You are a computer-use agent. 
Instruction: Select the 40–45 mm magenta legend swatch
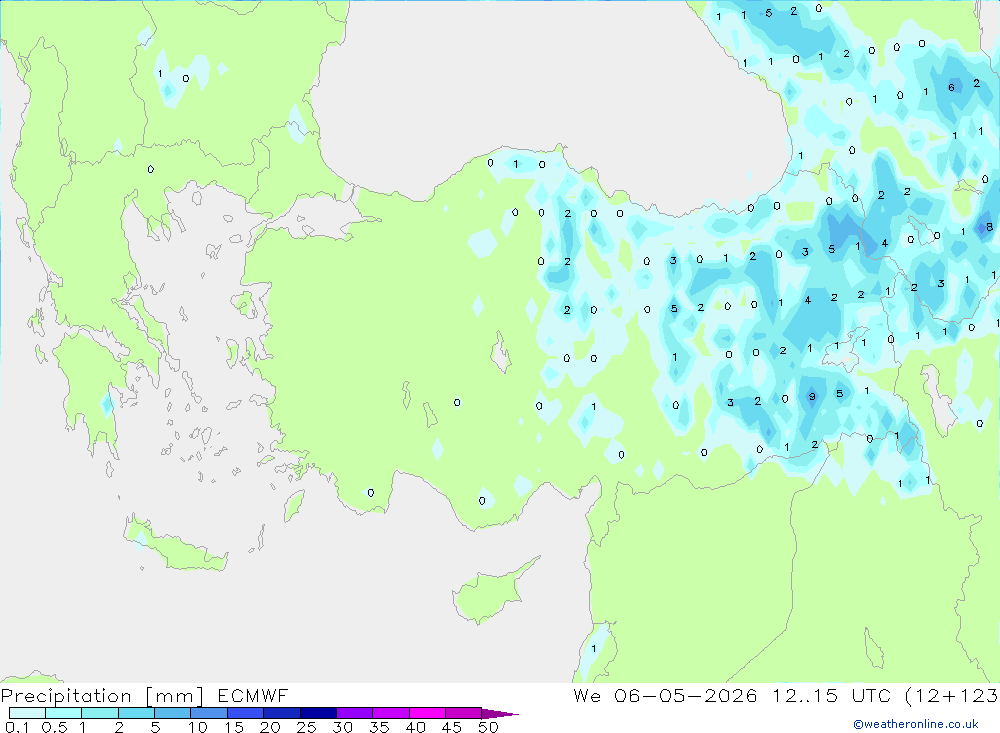(x=427, y=713)
